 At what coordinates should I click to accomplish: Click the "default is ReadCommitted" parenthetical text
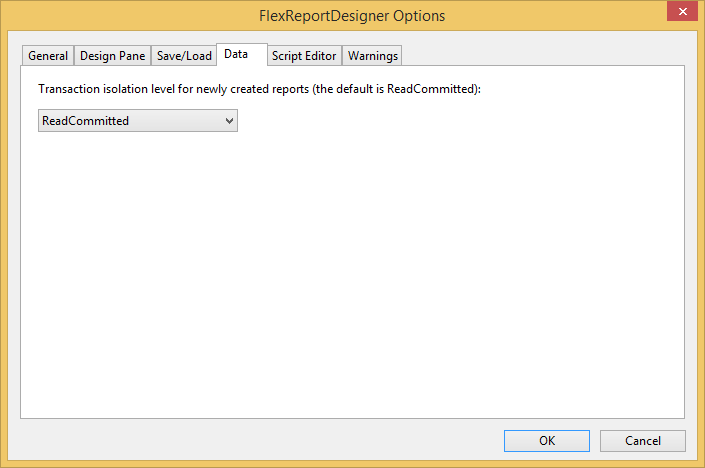tap(397, 89)
